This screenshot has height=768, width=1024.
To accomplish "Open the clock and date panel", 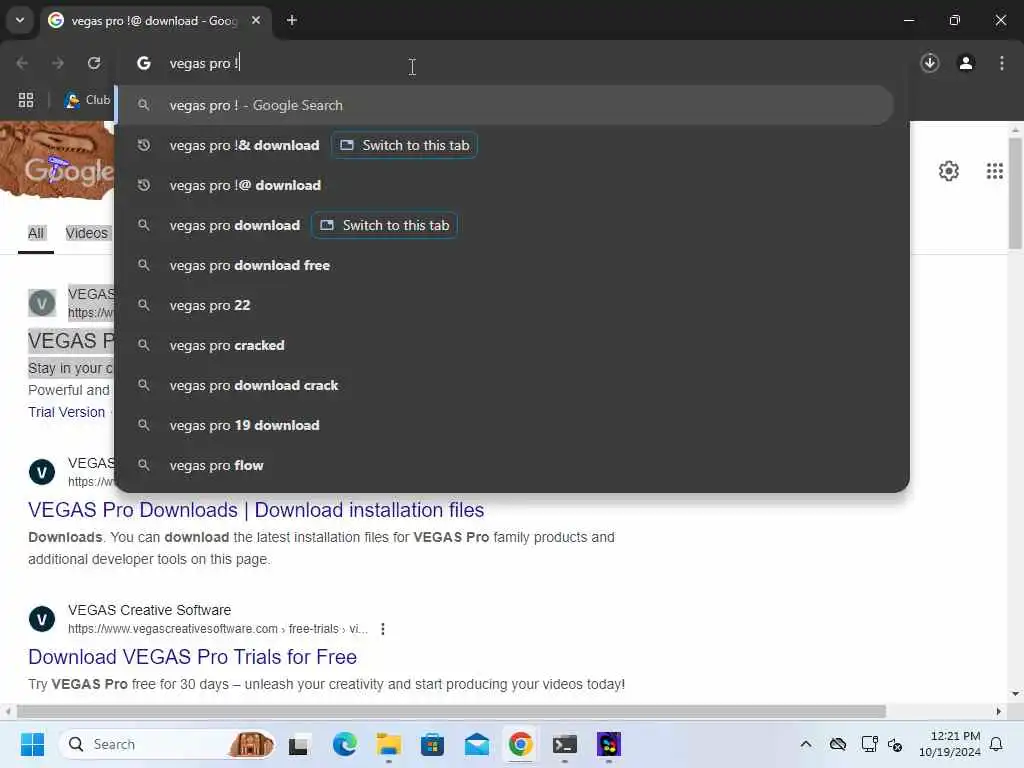I will pos(950,744).
